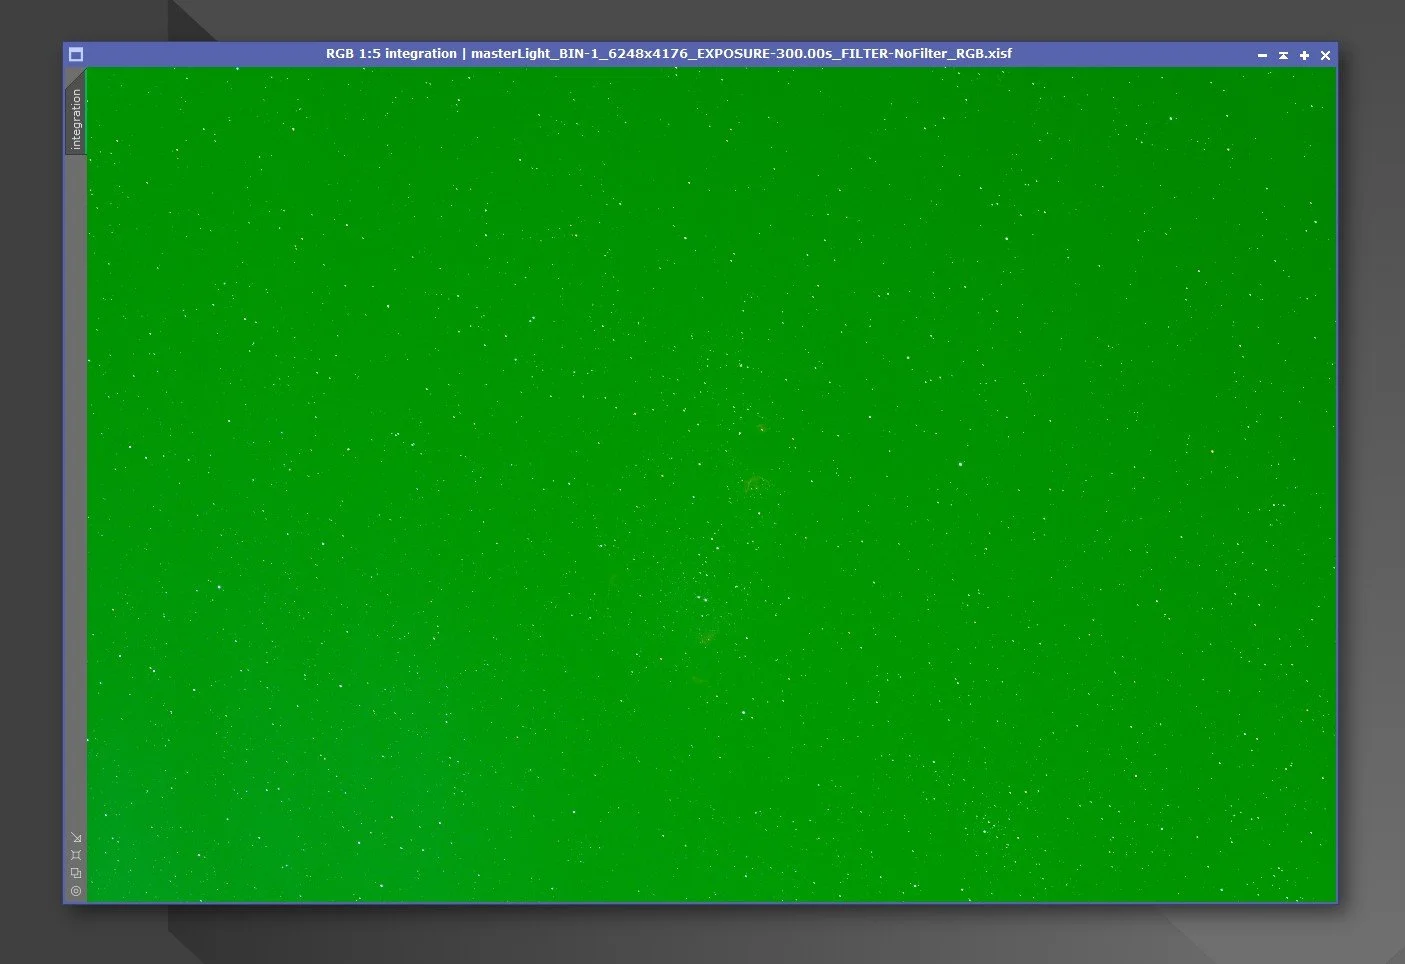Click the overlapping squares duplicate icon
1405x964 pixels.
point(76,873)
